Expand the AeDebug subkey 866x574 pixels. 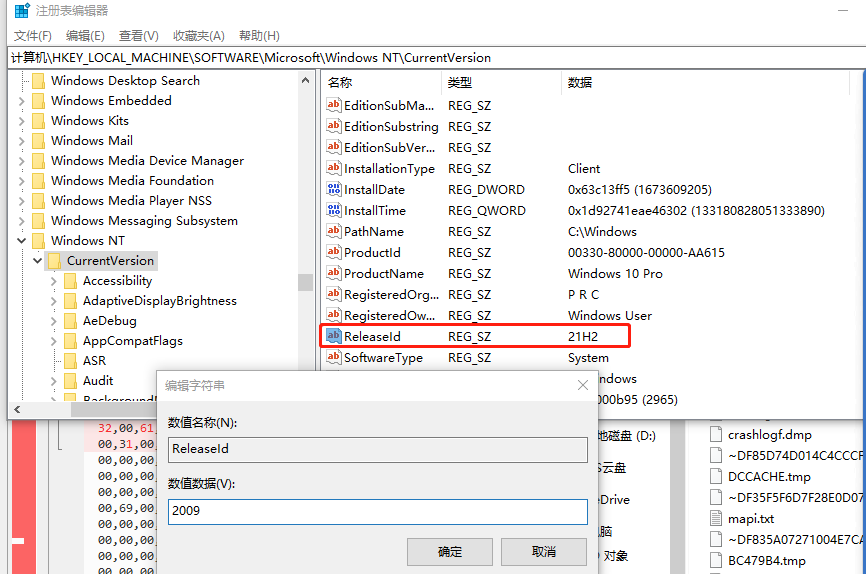pos(54,321)
